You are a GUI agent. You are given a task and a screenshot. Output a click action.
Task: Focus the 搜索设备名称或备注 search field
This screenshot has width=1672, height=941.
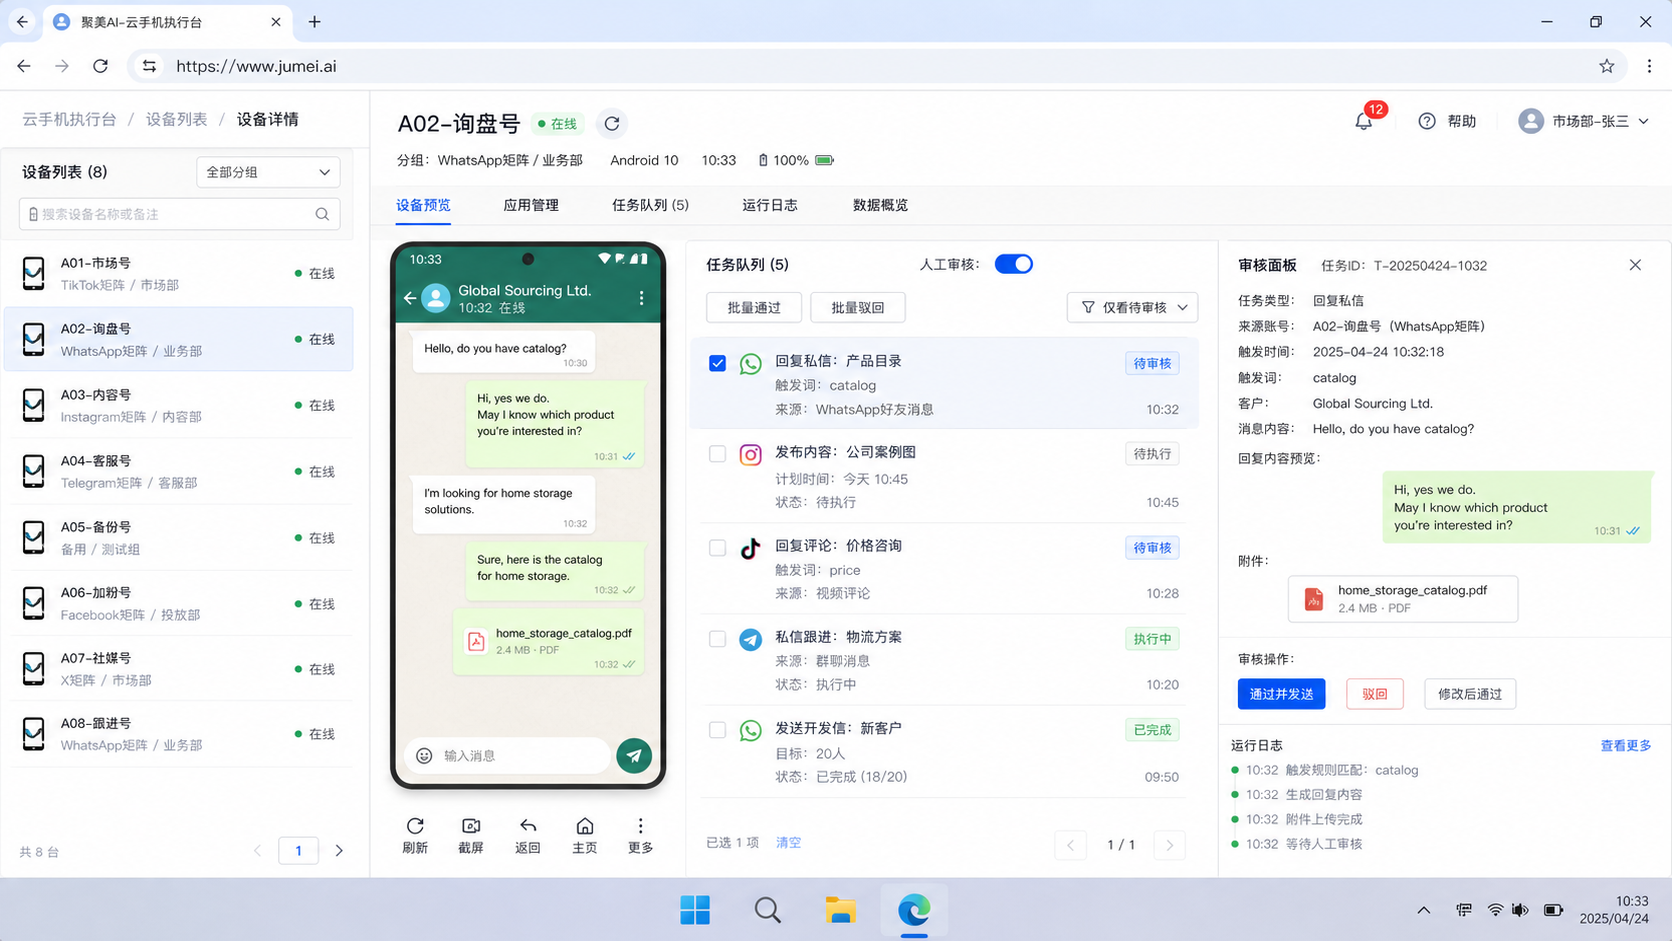[x=179, y=214]
